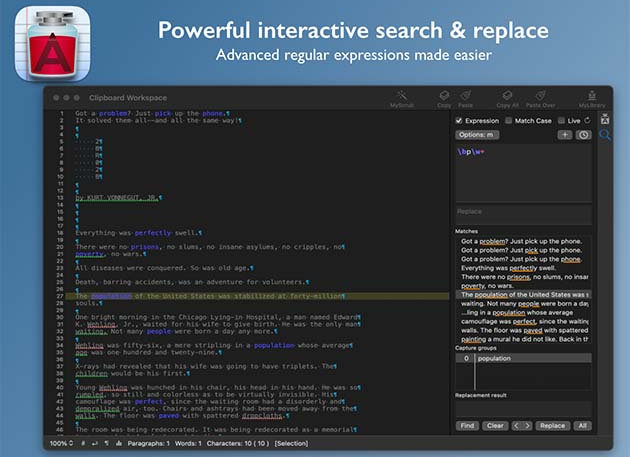Image resolution: width=630 pixels, height=457 pixels.
Task: Select the magnifier search panel icon
Action: [606, 134]
